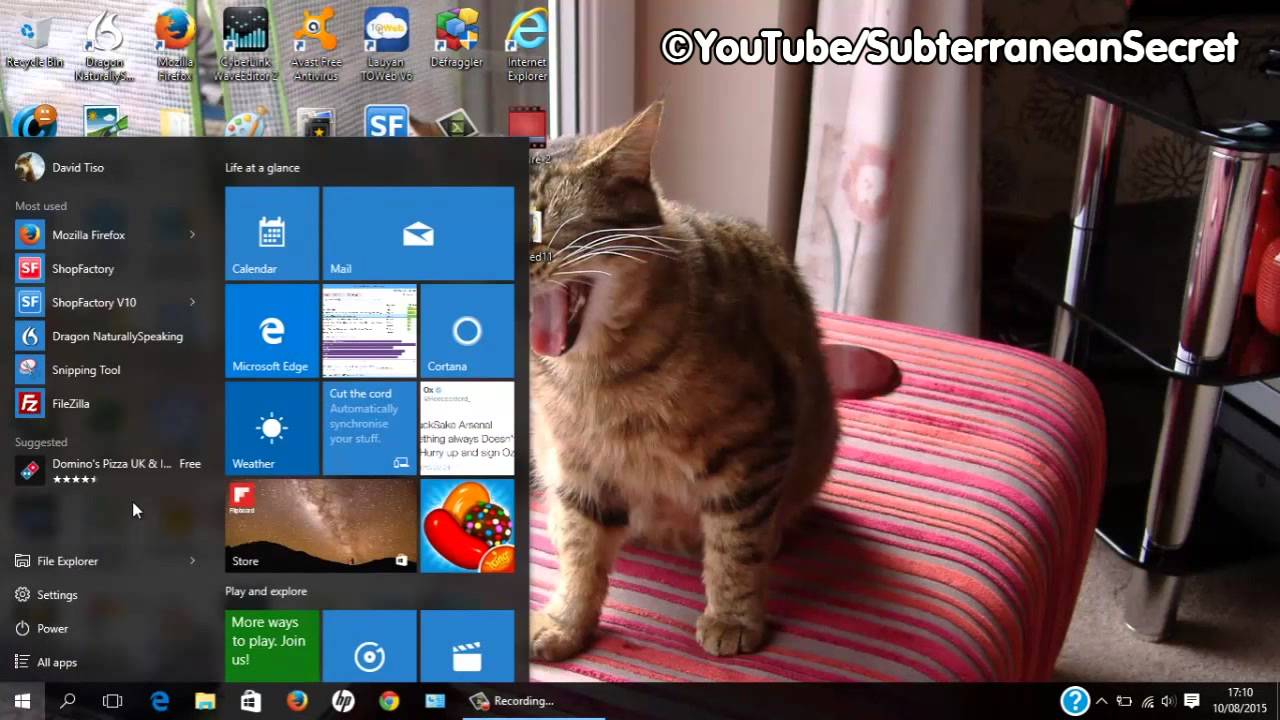Open volume speaker tray icon

[1168, 701]
